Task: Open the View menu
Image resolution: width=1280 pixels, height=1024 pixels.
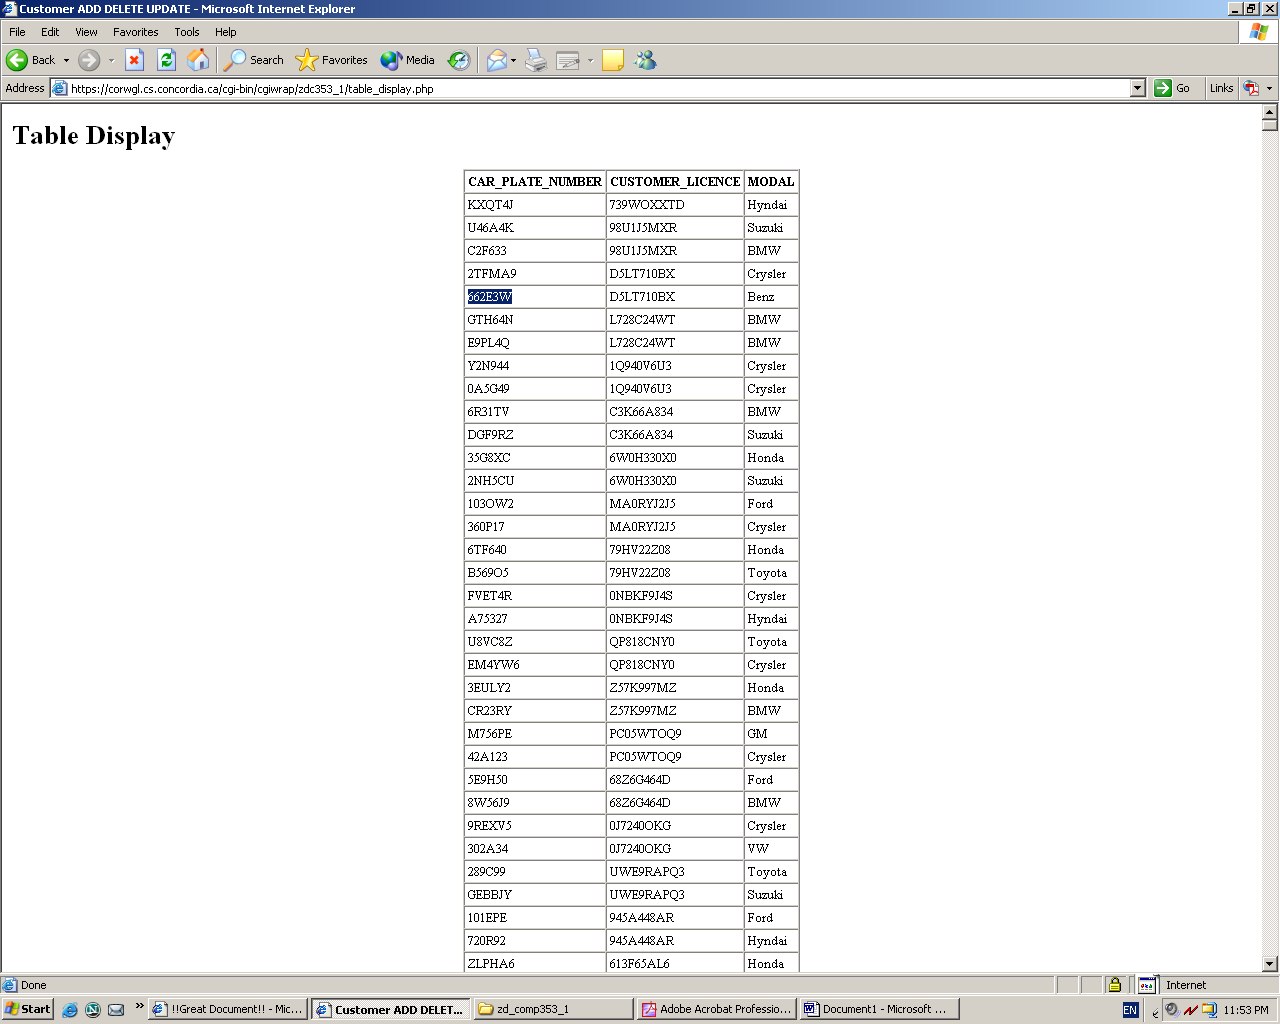Action: click(x=86, y=32)
